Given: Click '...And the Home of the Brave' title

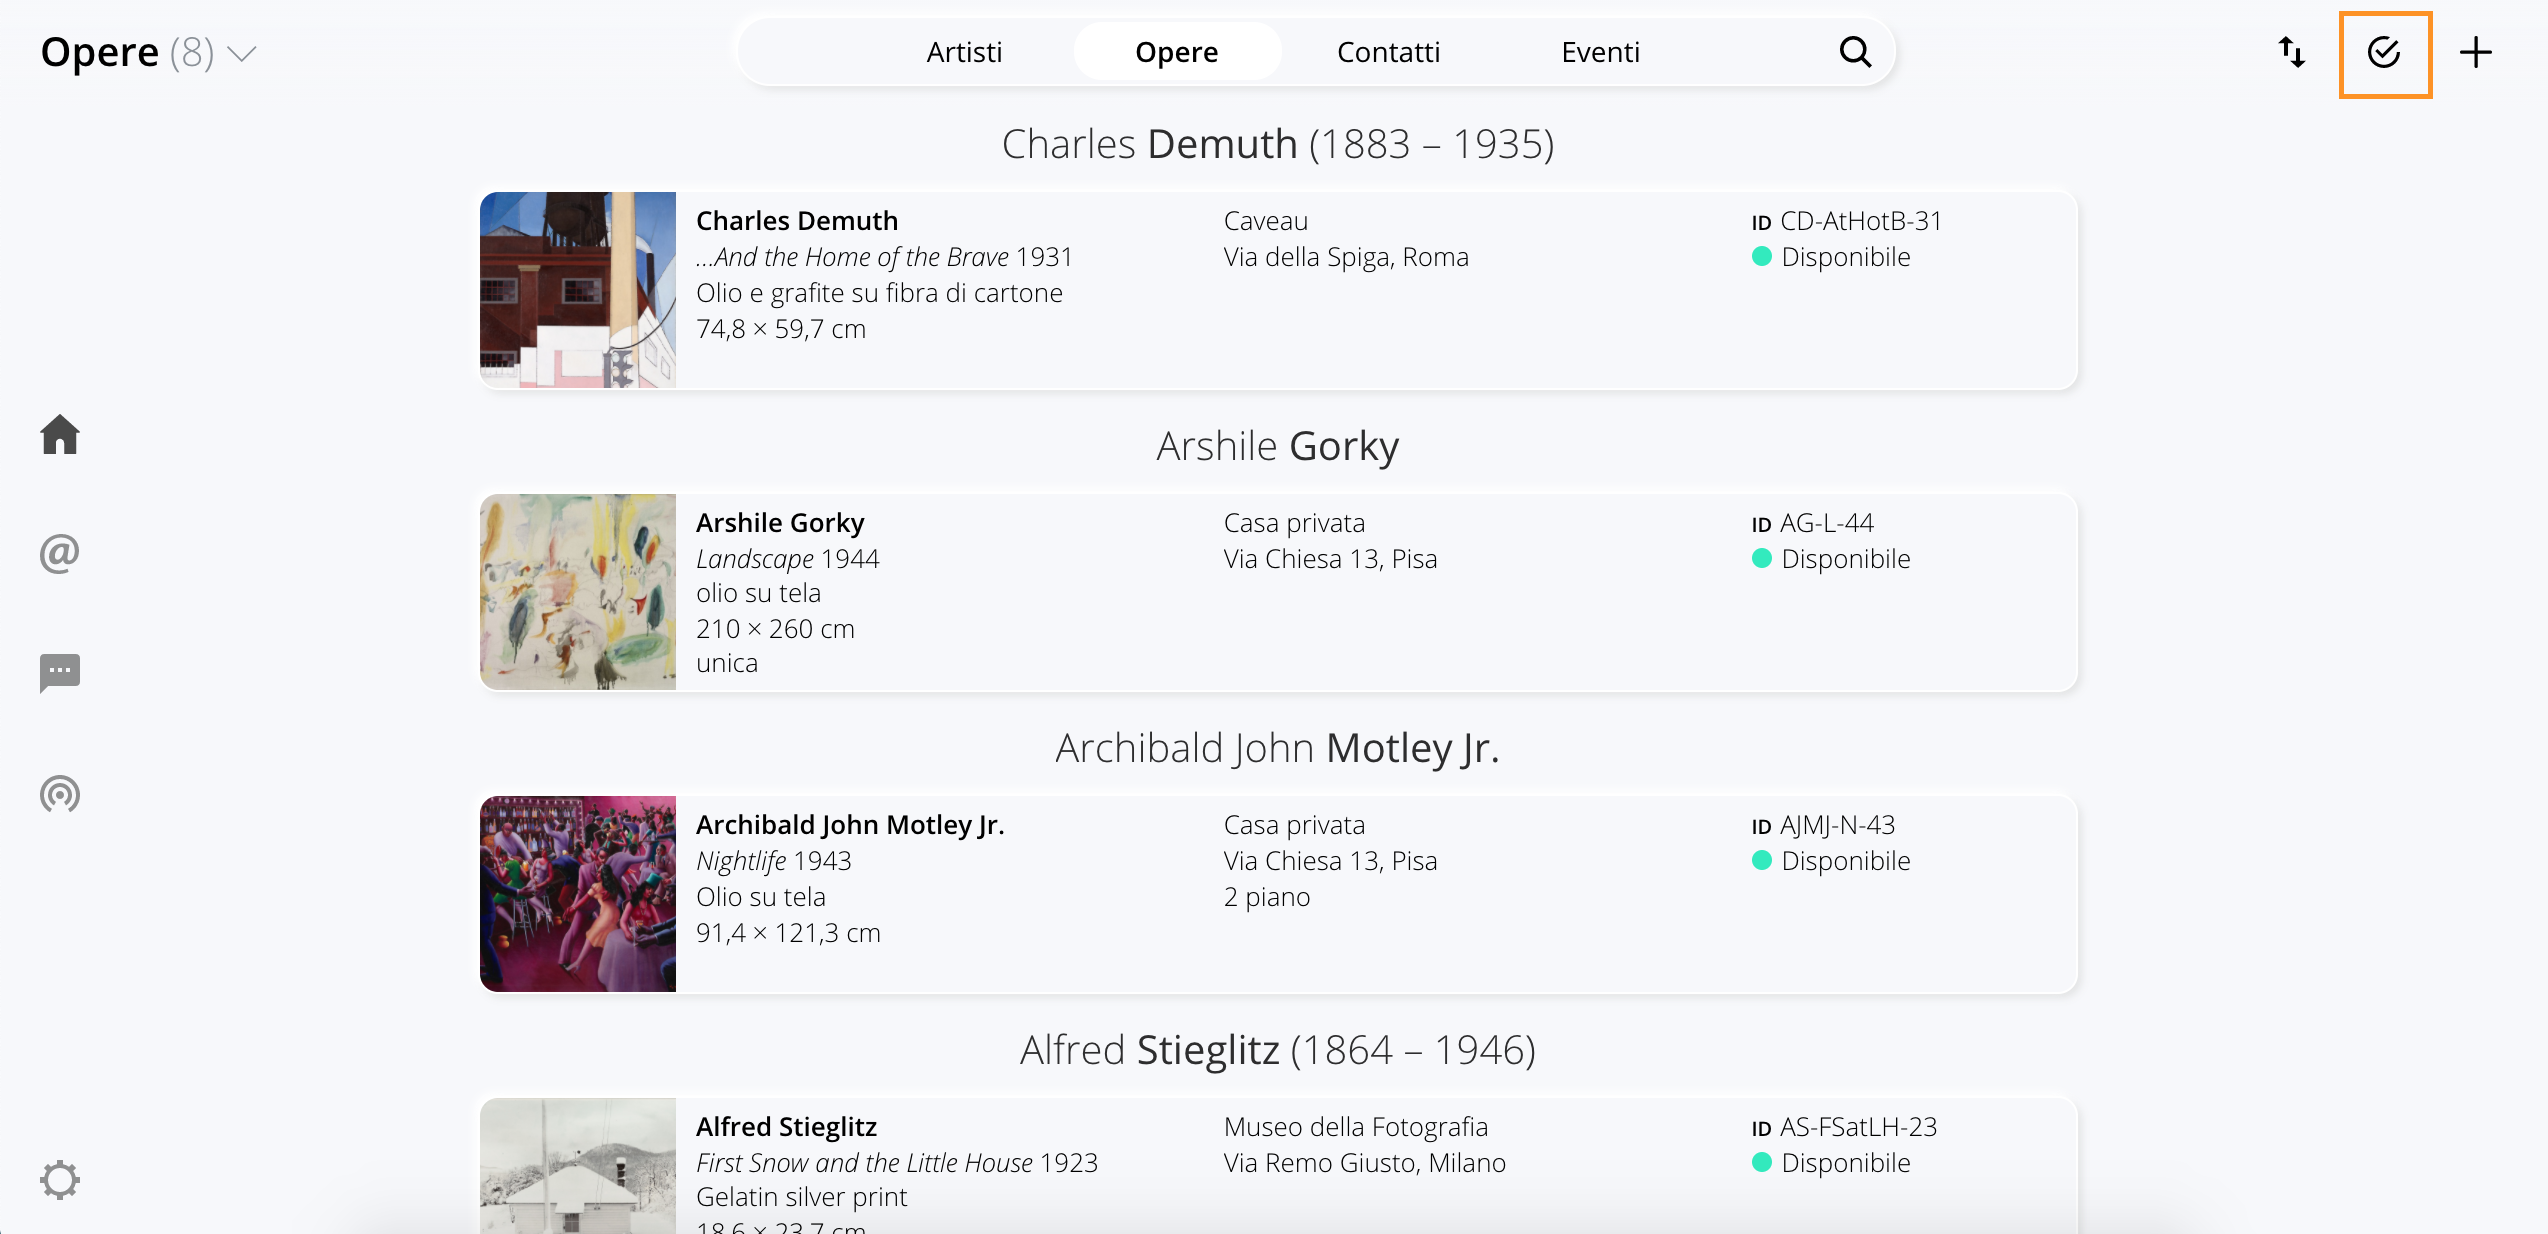Looking at the screenshot, I should point(852,257).
